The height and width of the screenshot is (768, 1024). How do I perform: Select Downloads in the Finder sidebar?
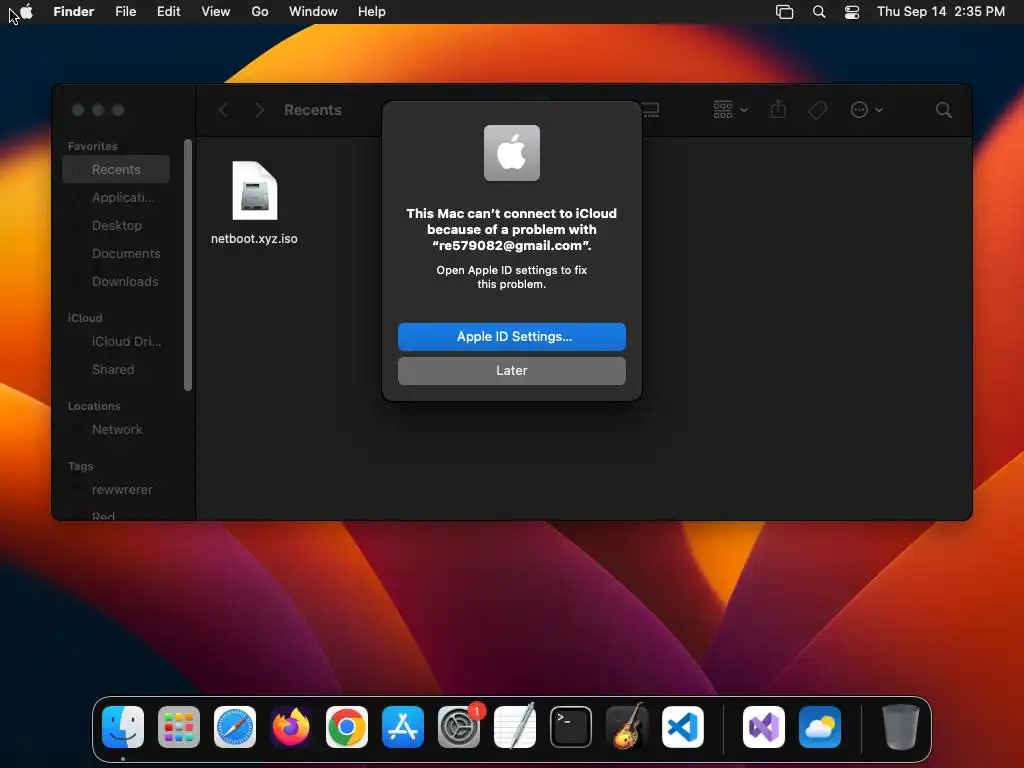coord(116,281)
